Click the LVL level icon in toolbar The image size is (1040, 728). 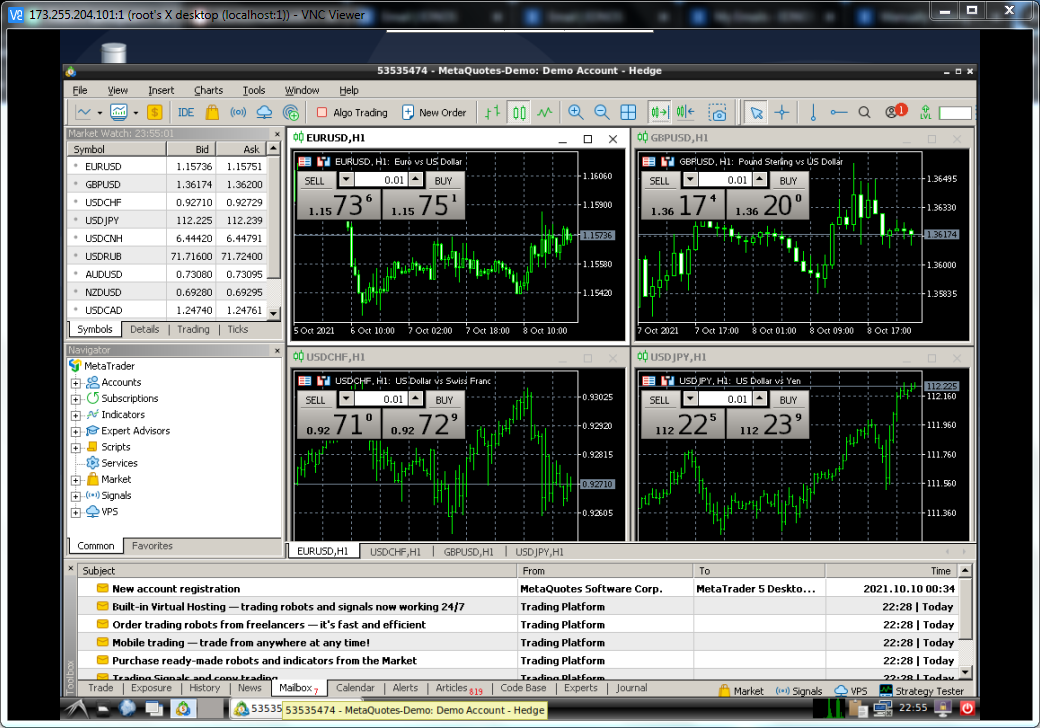click(925, 113)
